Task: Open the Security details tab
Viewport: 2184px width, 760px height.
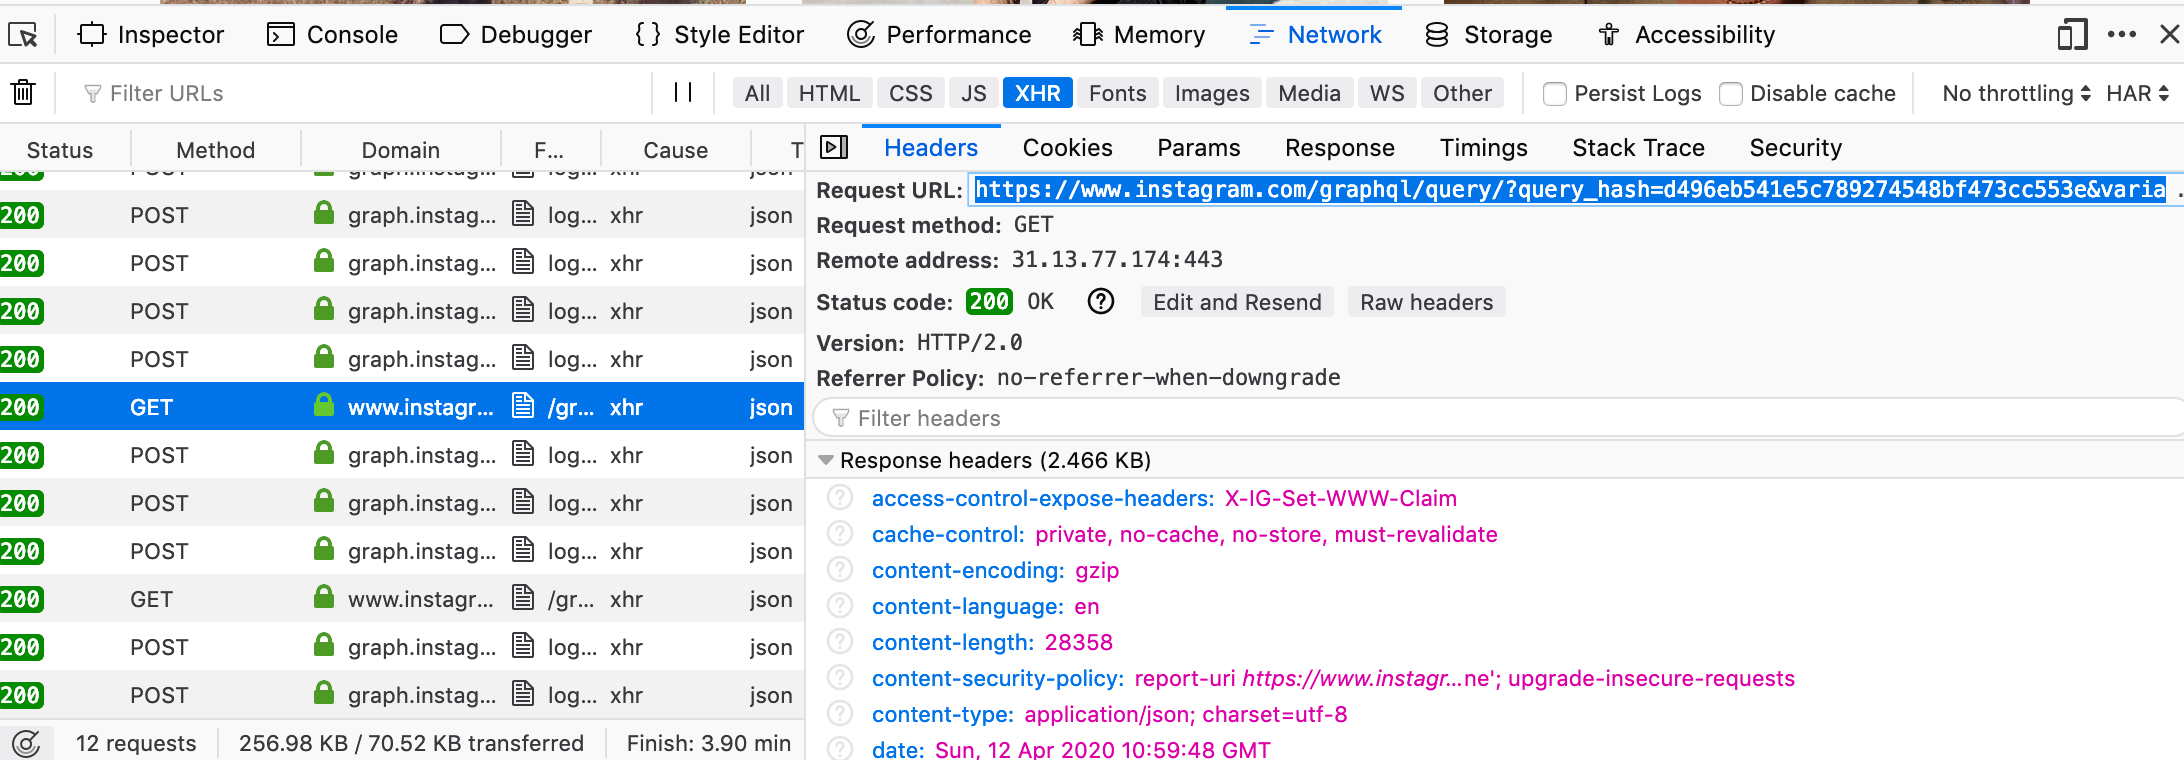Action: [1795, 148]
